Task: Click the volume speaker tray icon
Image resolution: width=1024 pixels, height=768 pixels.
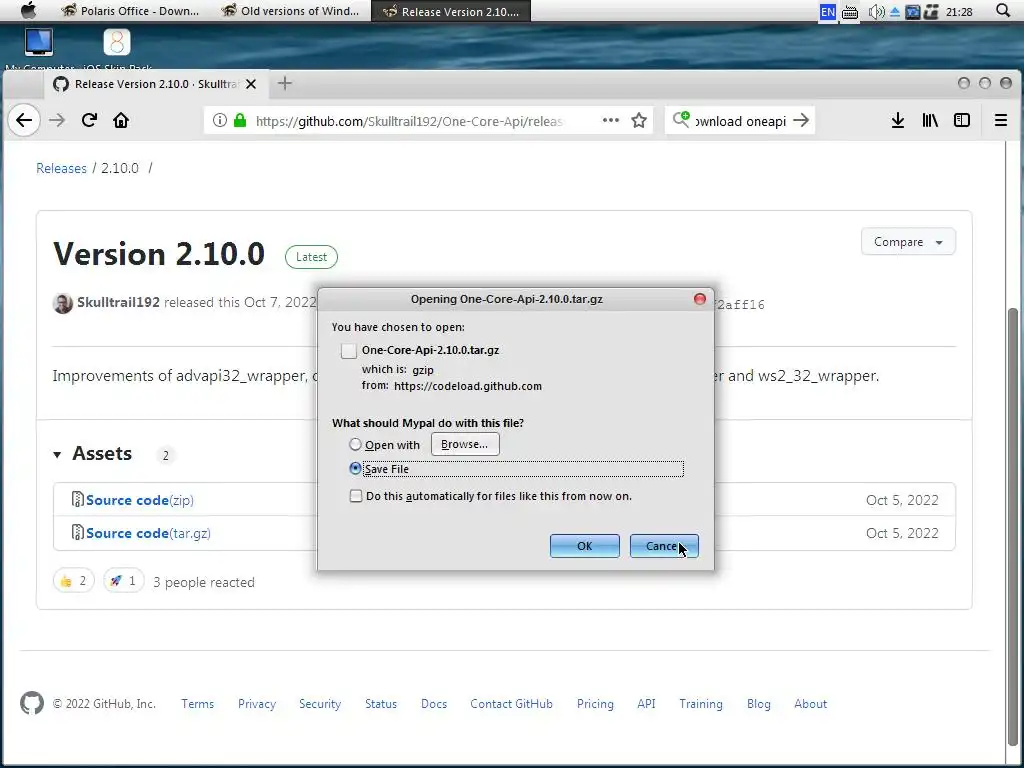Action: [875, 12]
